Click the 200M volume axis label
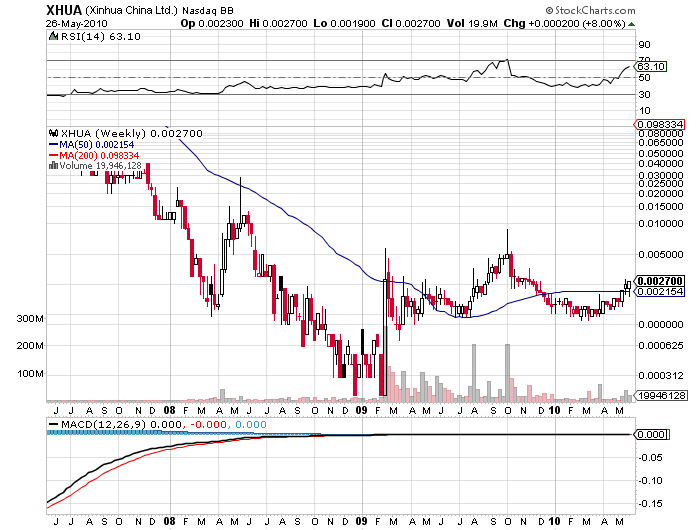700x530 pixels. [x=30, y=346]
